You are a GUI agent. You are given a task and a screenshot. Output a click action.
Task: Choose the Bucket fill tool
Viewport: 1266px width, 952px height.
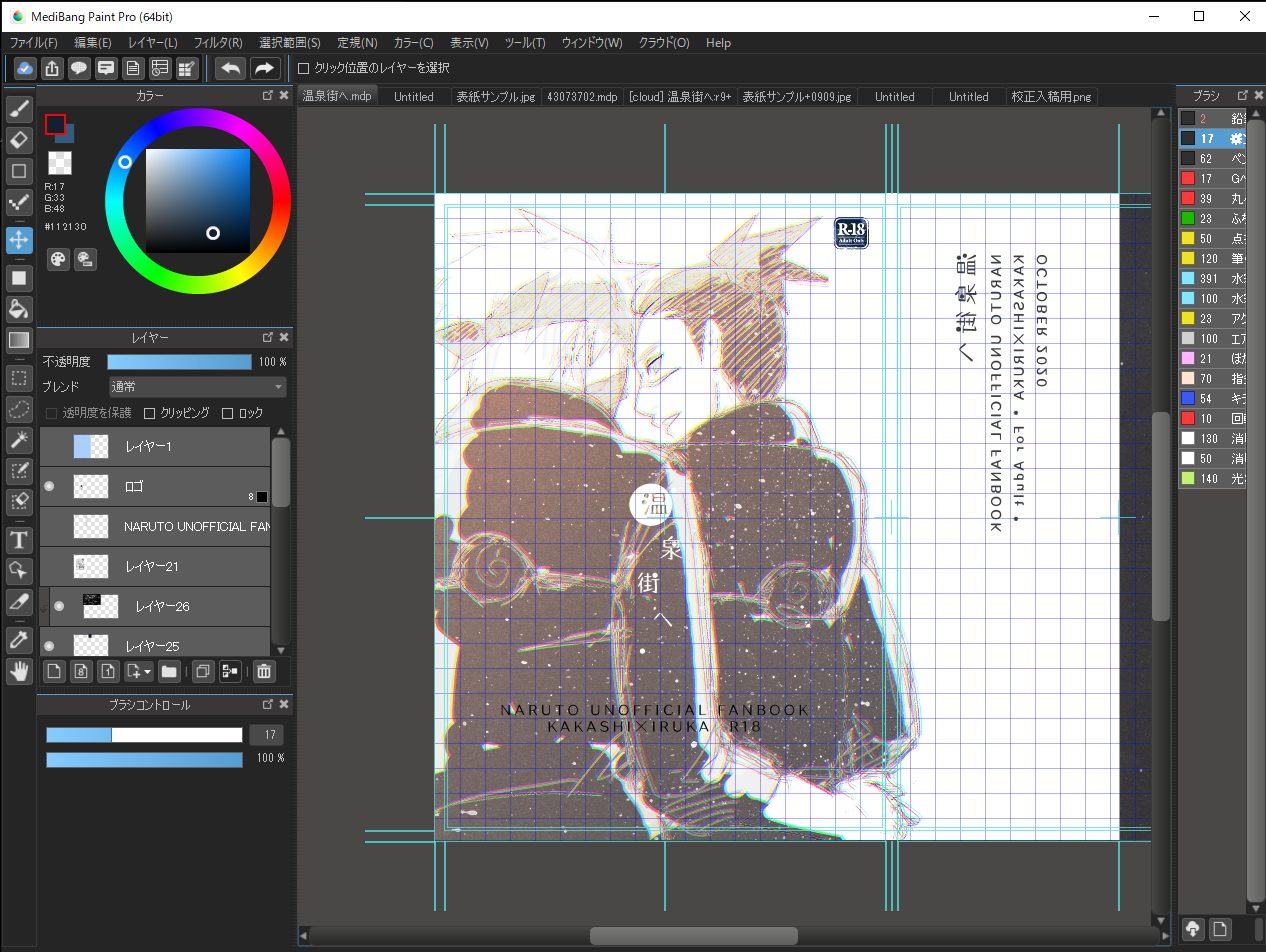pos(18,307)
